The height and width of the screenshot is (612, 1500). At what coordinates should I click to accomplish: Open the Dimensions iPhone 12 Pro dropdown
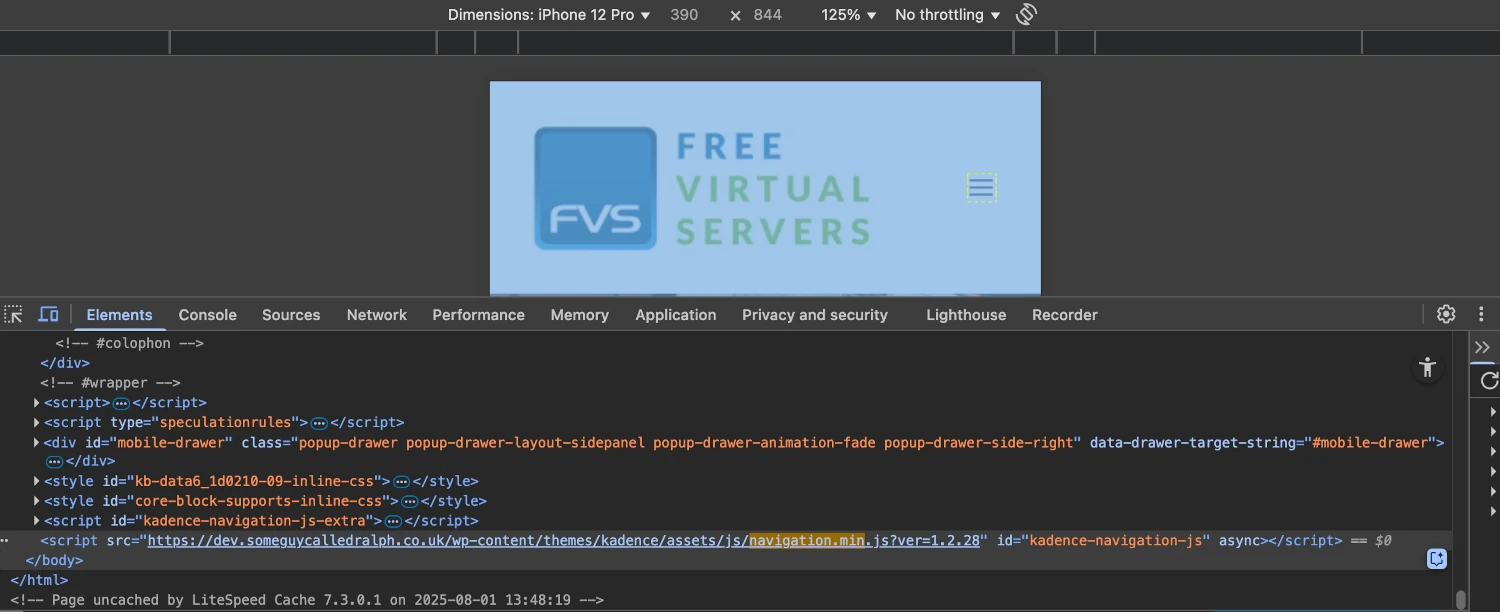549,15
